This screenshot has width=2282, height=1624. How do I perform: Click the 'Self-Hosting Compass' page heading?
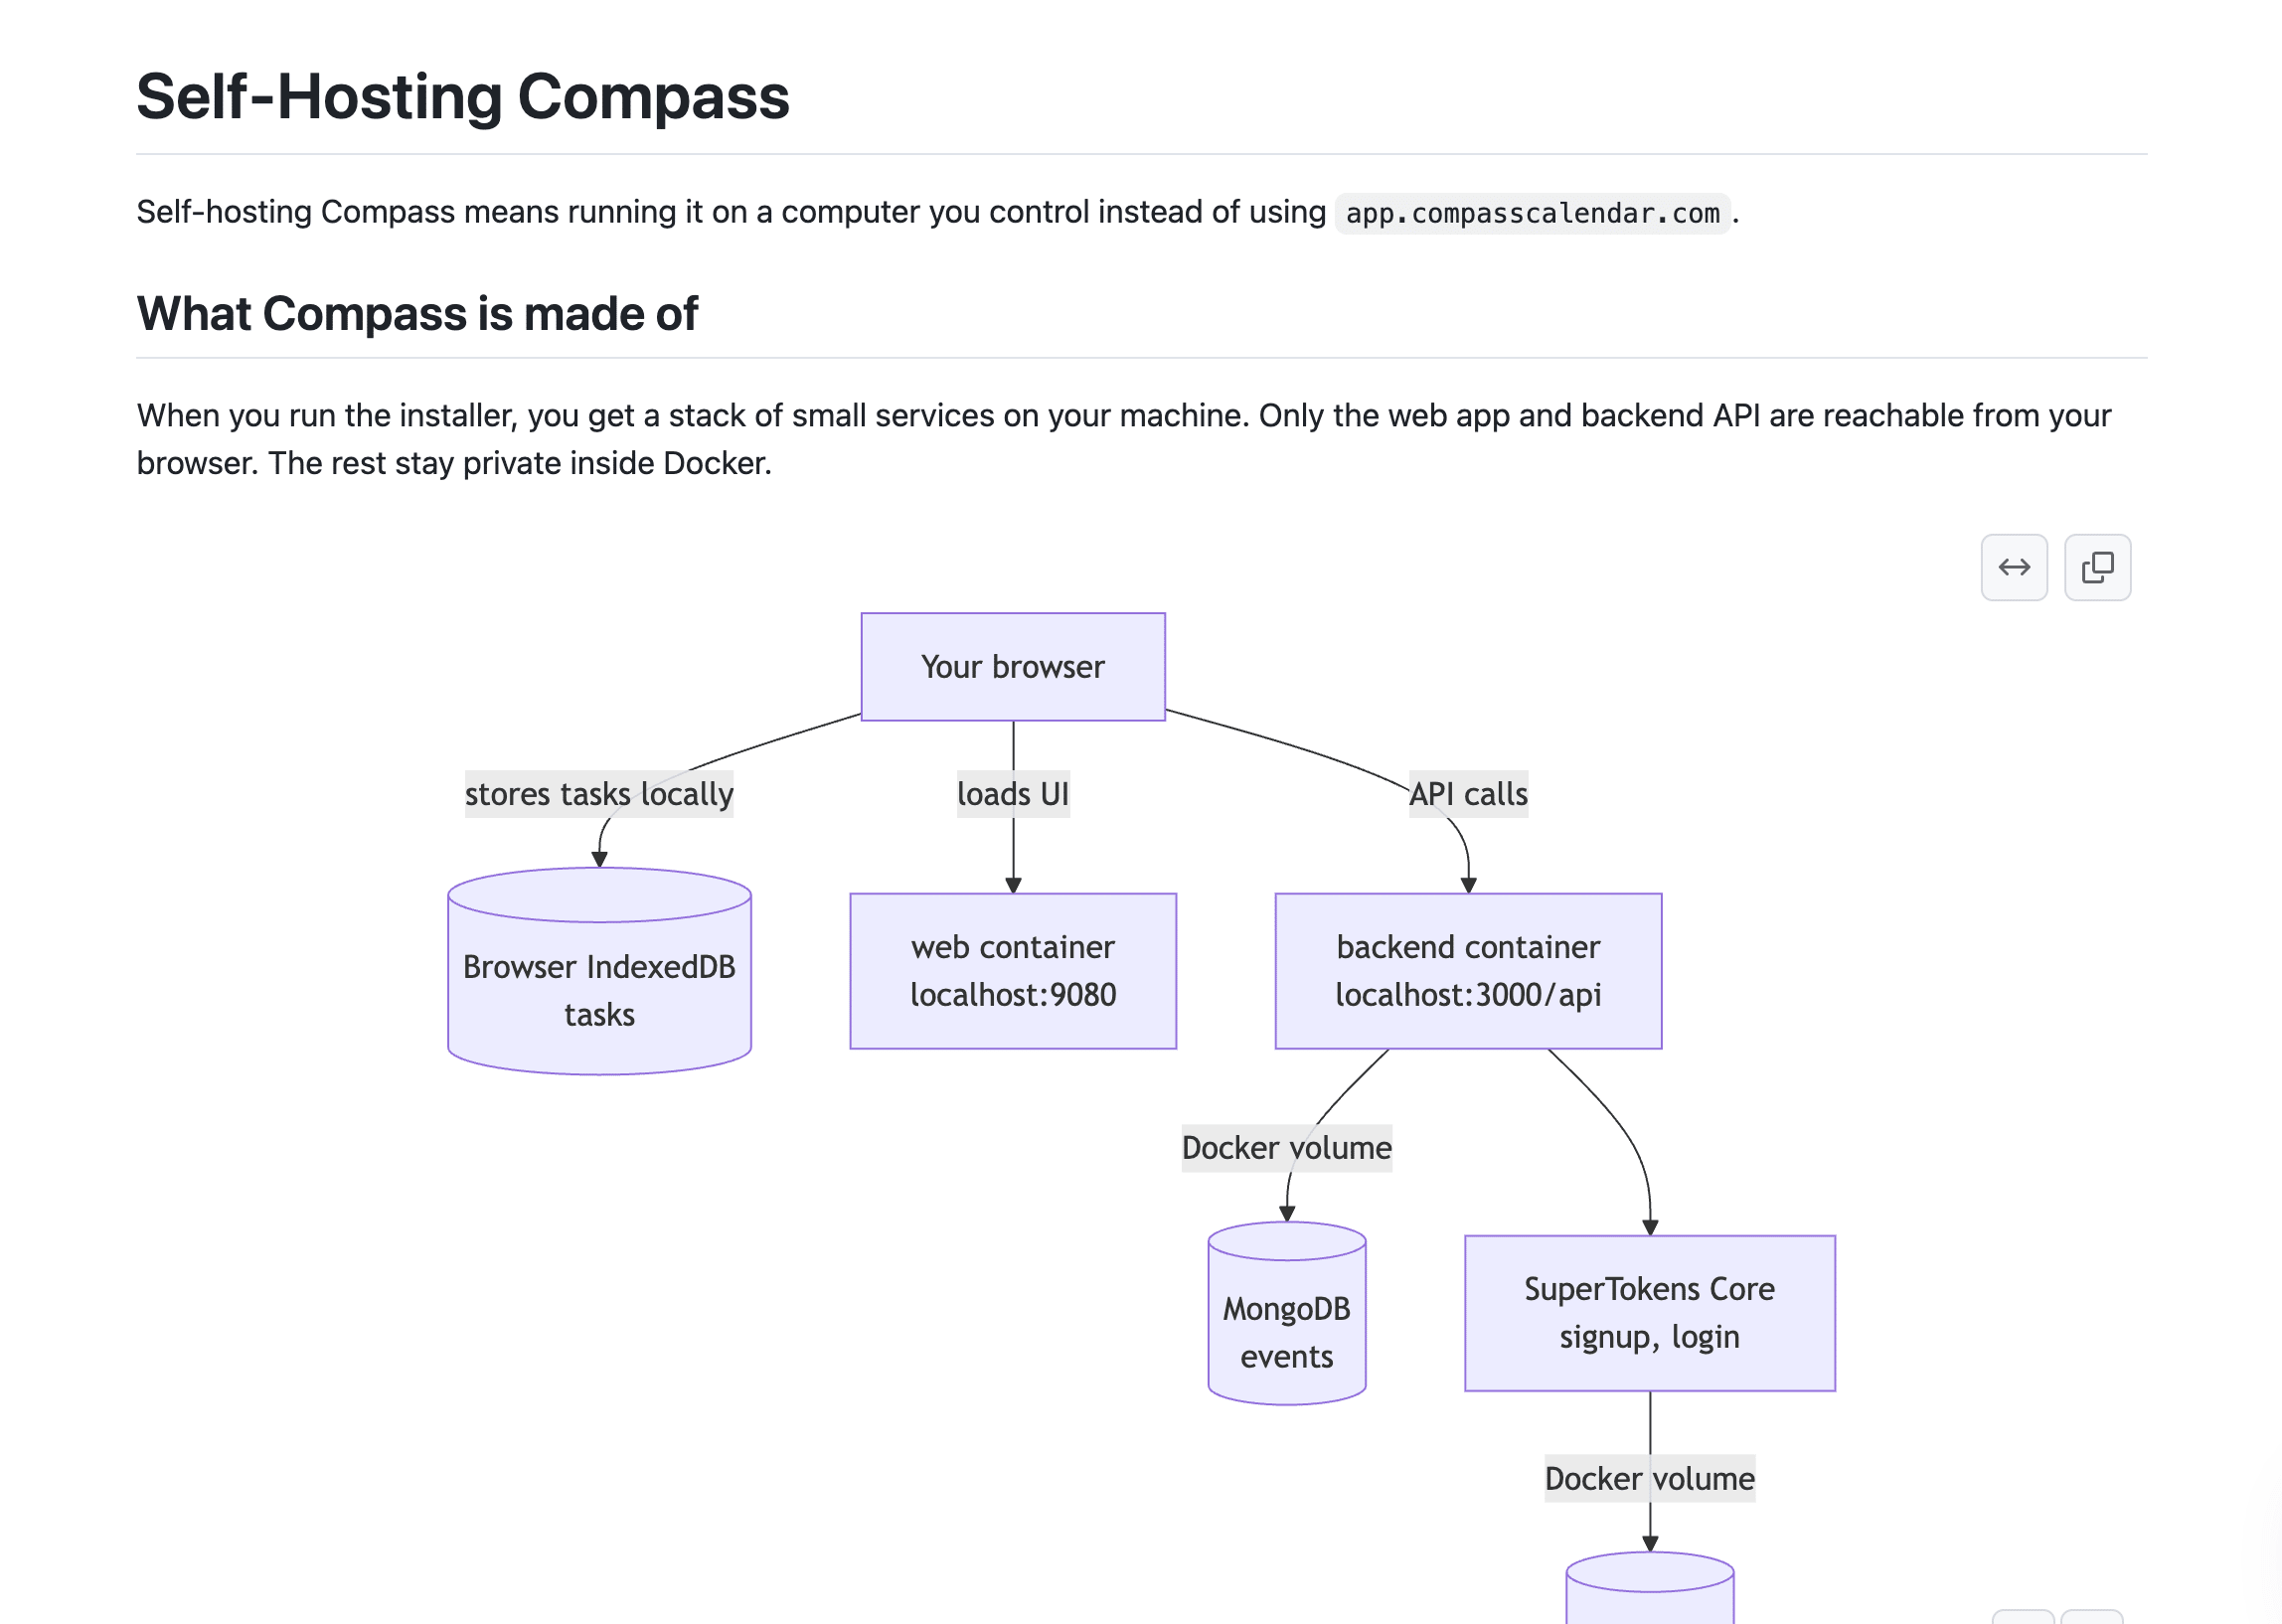coord(462,97)
